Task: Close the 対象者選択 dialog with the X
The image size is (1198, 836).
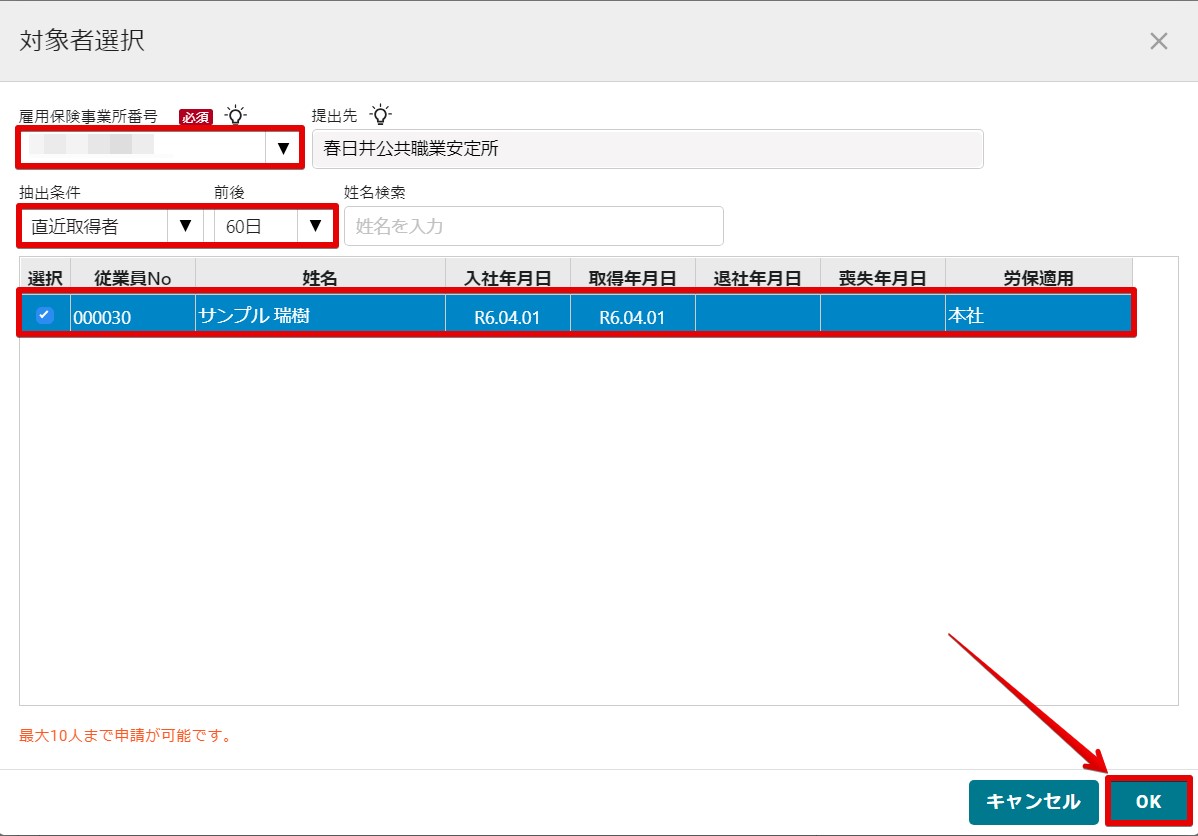Action: [1158, 41]
